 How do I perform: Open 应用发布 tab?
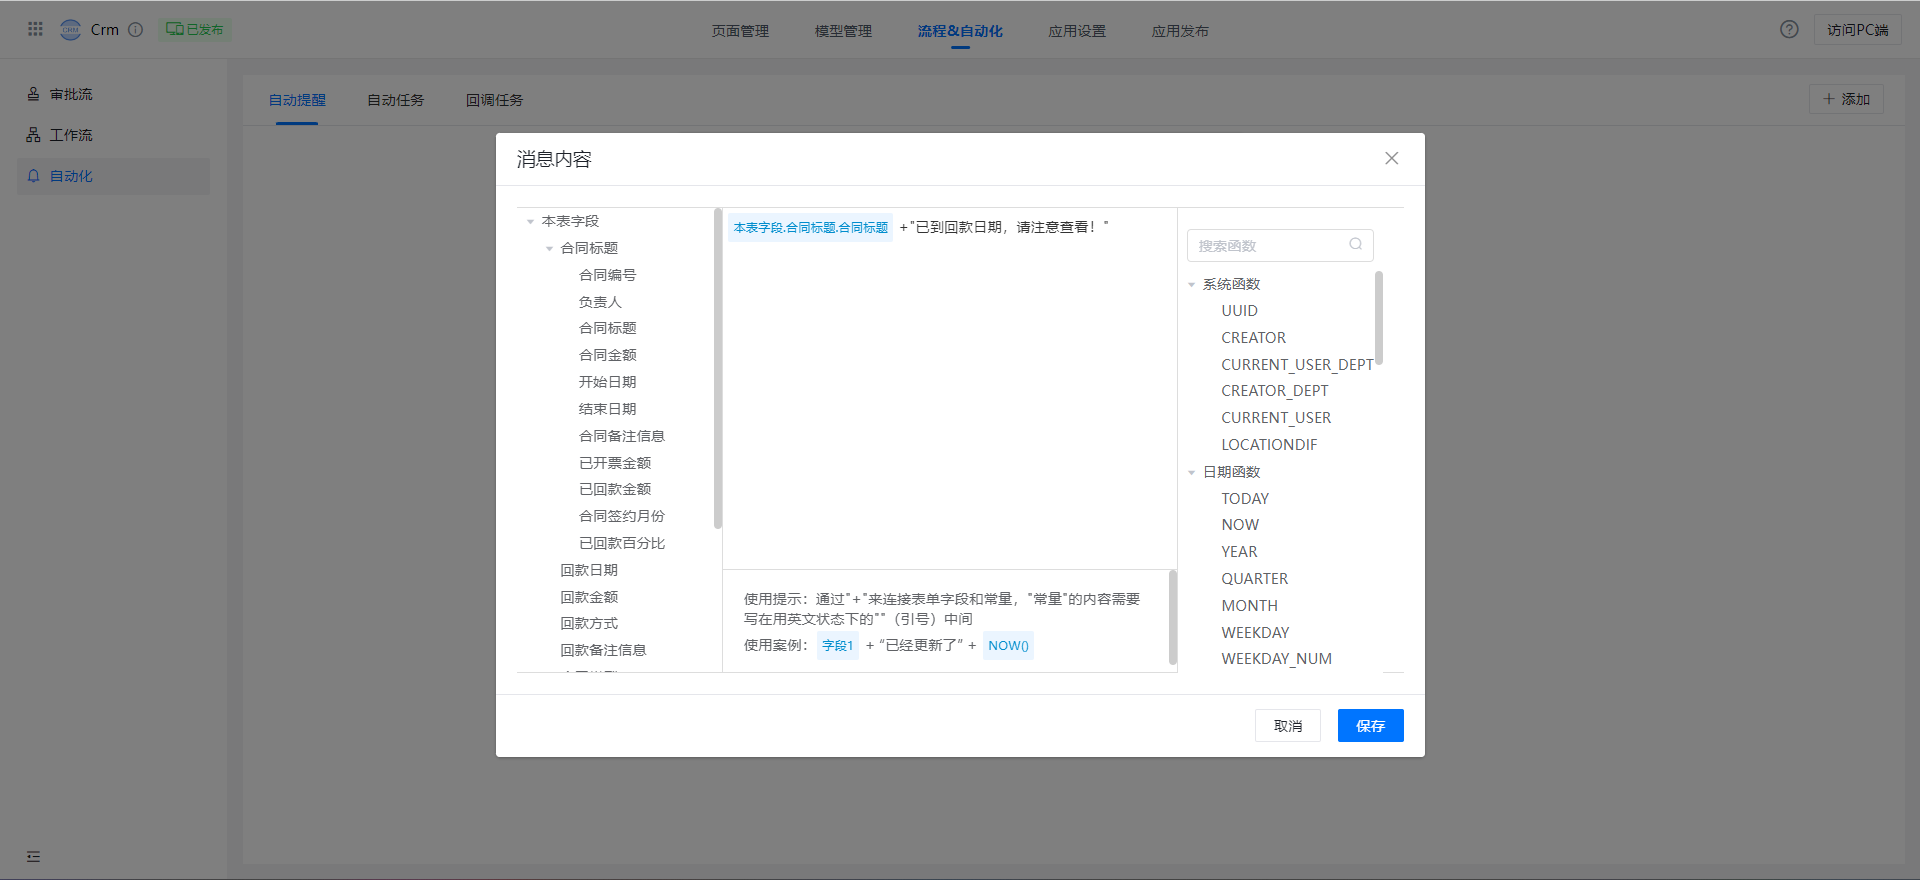tap(1180, 31)
